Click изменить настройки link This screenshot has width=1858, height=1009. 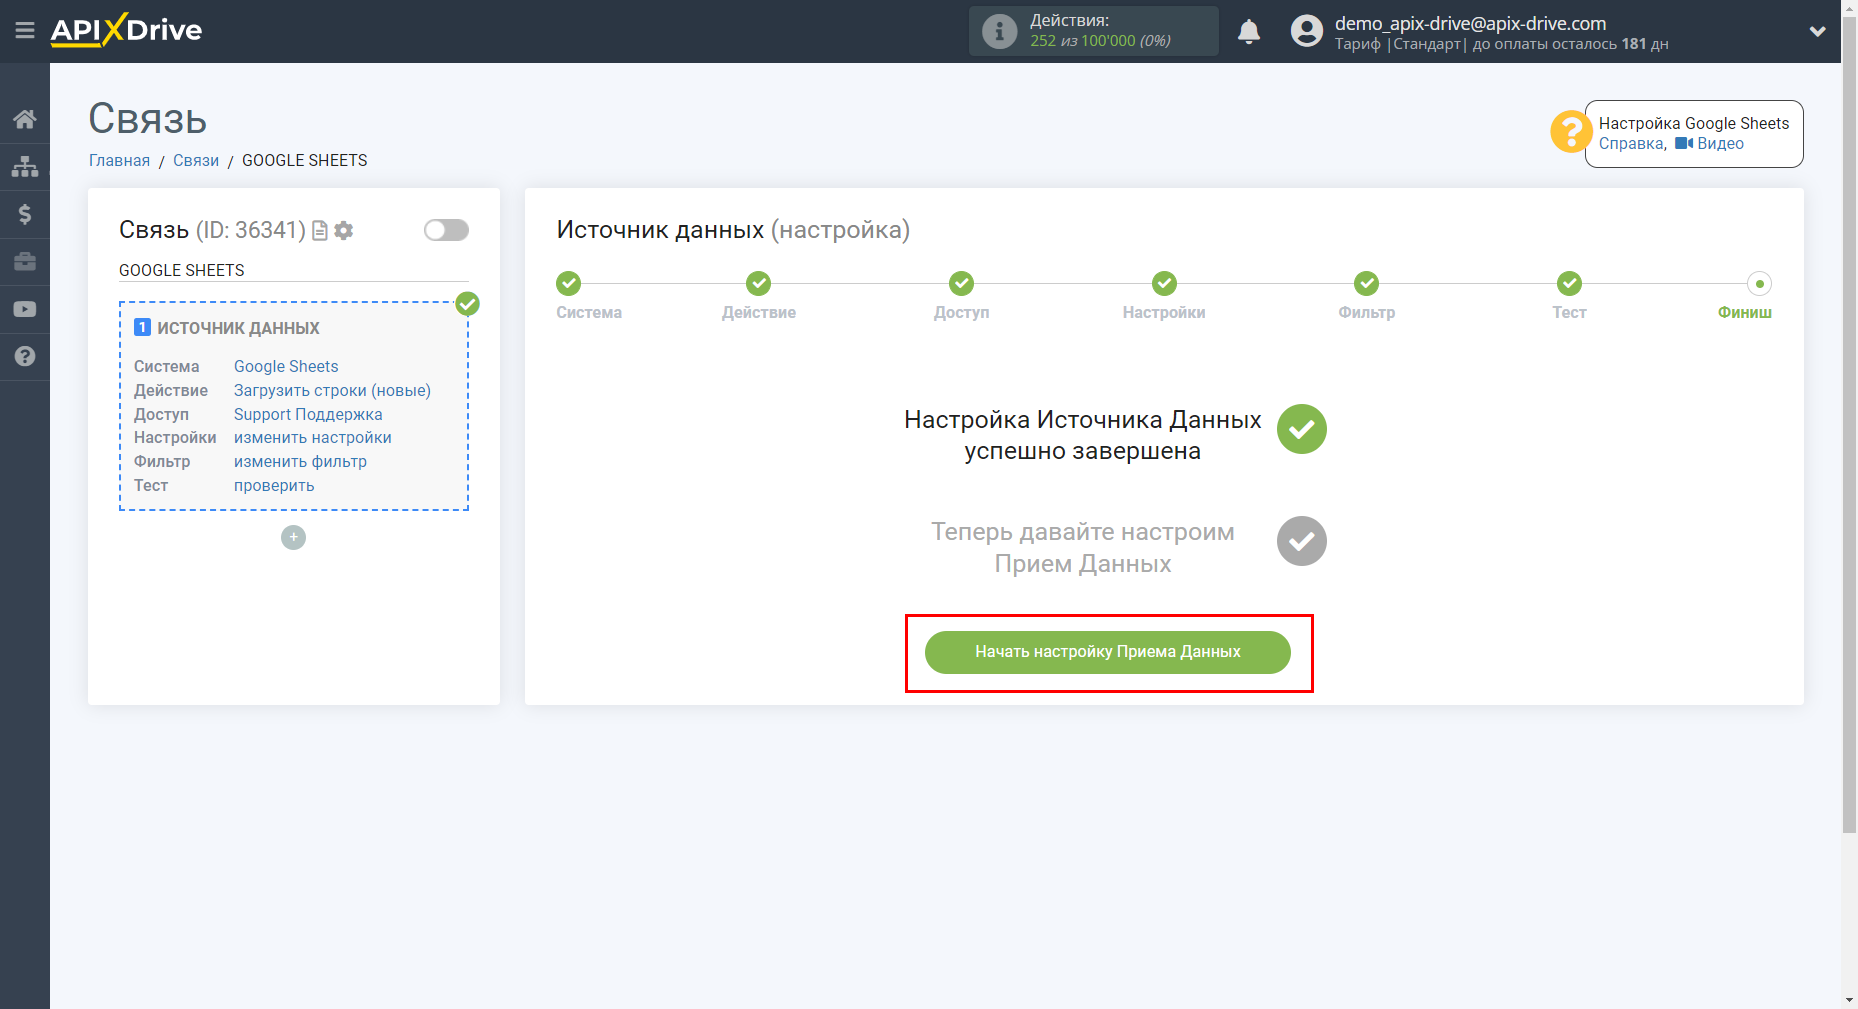pos(313,438)
